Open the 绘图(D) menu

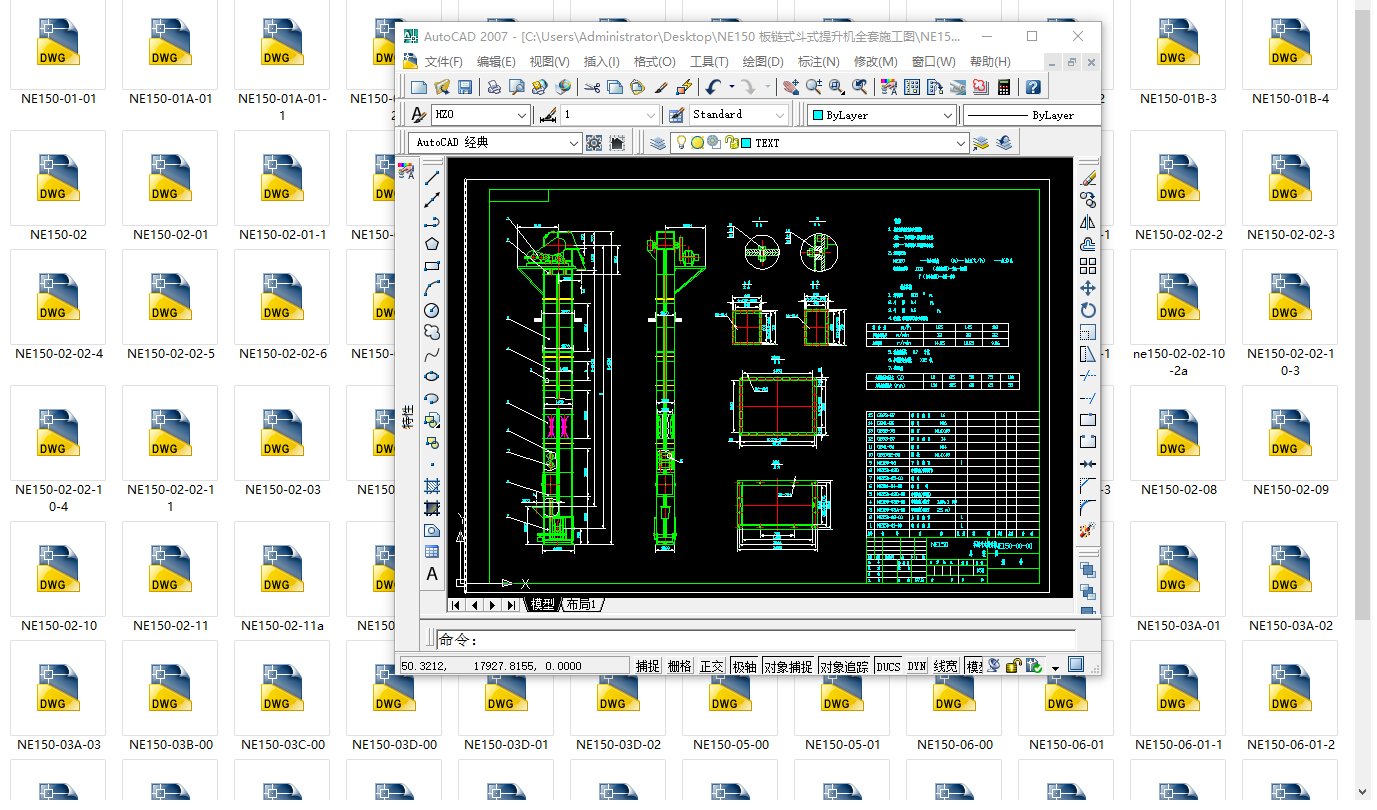763,62
